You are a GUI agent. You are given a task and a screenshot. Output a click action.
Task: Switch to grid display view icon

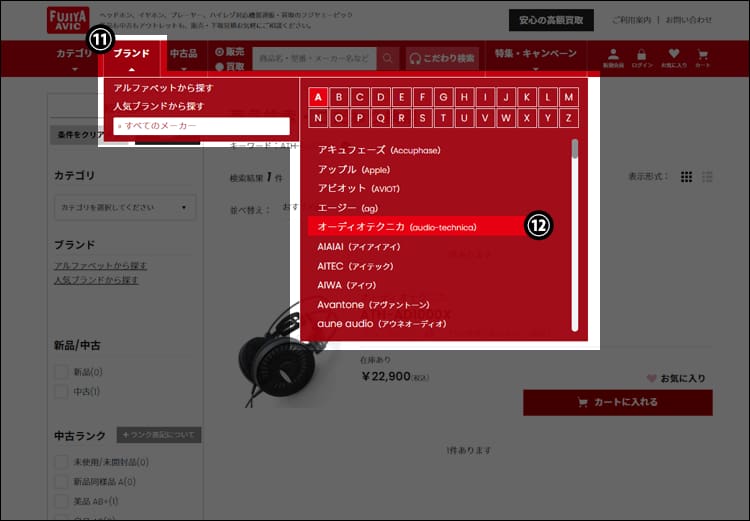tap(686, 177)
